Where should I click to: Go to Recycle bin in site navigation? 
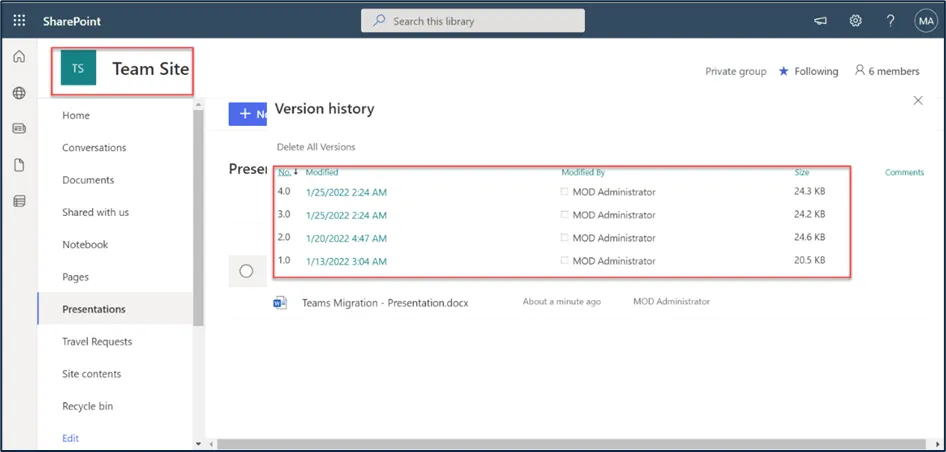coord(87,406)
